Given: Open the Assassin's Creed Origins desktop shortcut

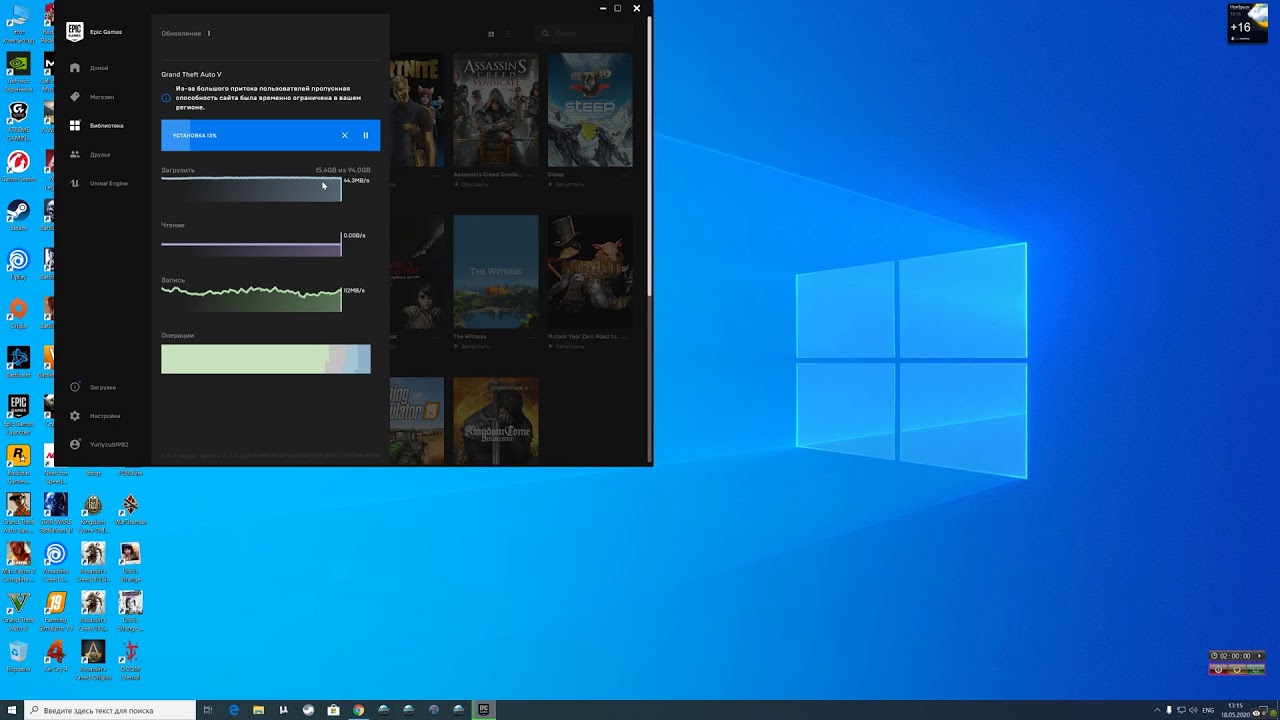Looking at the screenshot, I should [93, 660].
